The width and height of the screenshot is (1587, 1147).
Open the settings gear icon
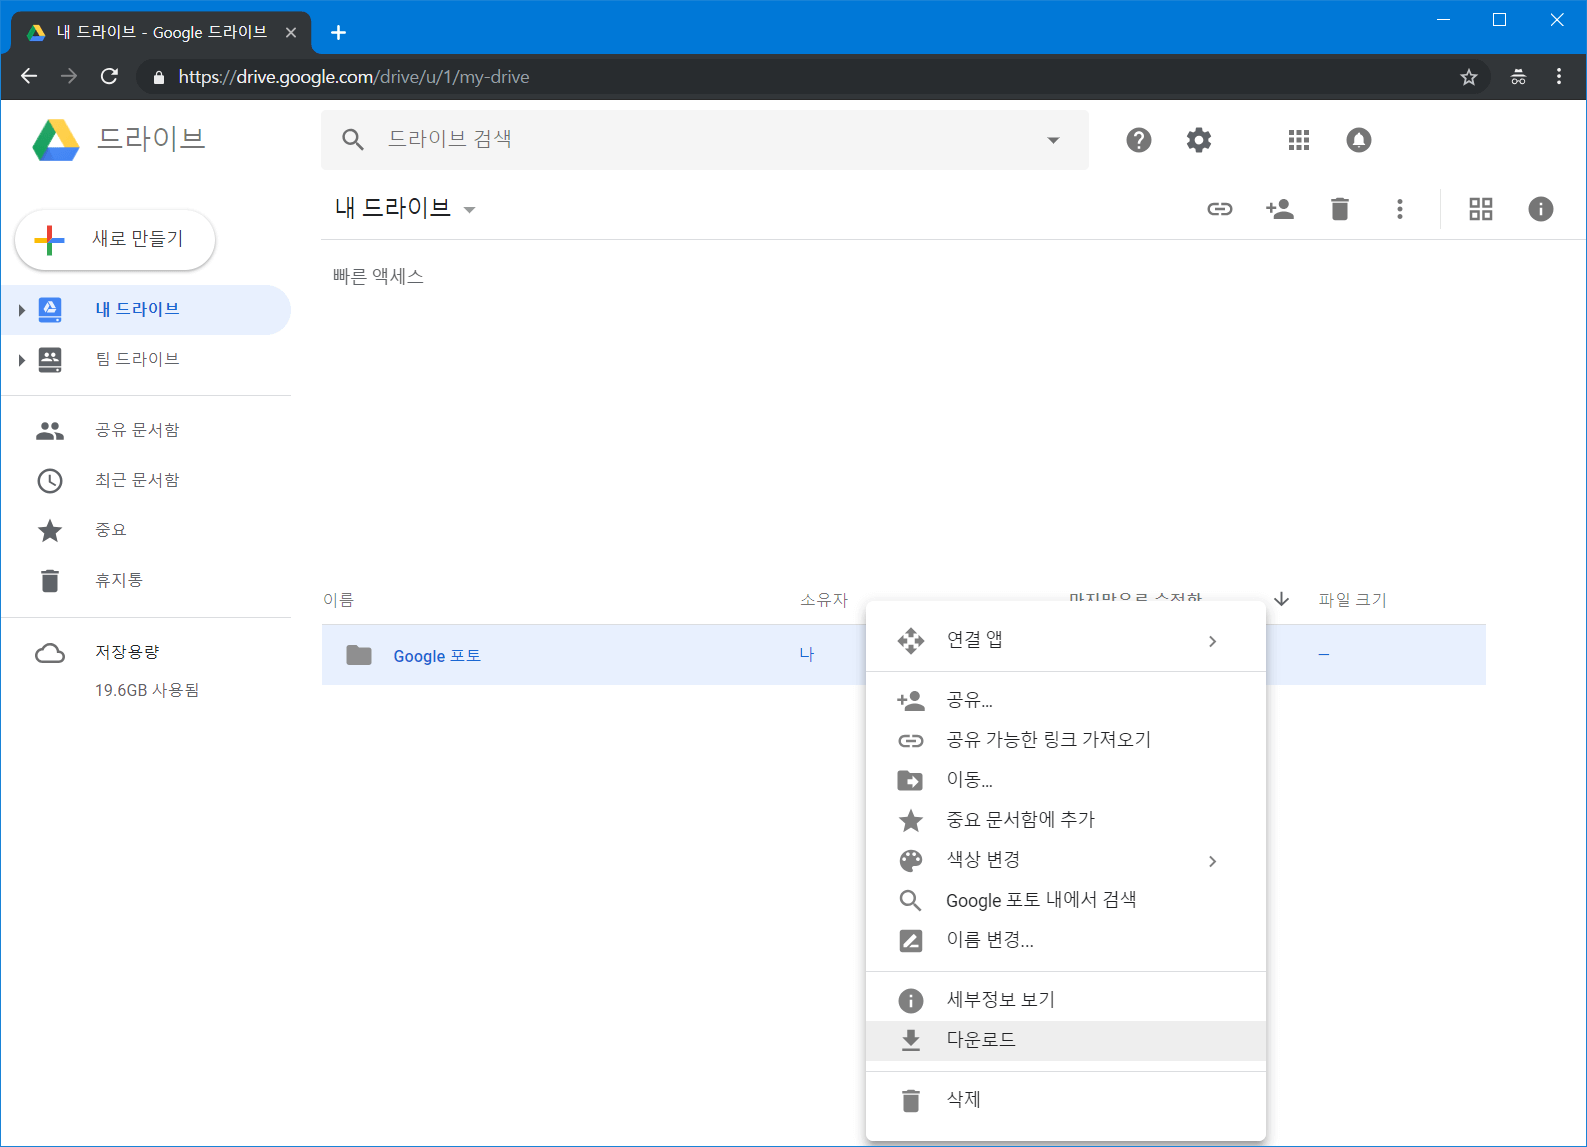[x=1198, y=140]
